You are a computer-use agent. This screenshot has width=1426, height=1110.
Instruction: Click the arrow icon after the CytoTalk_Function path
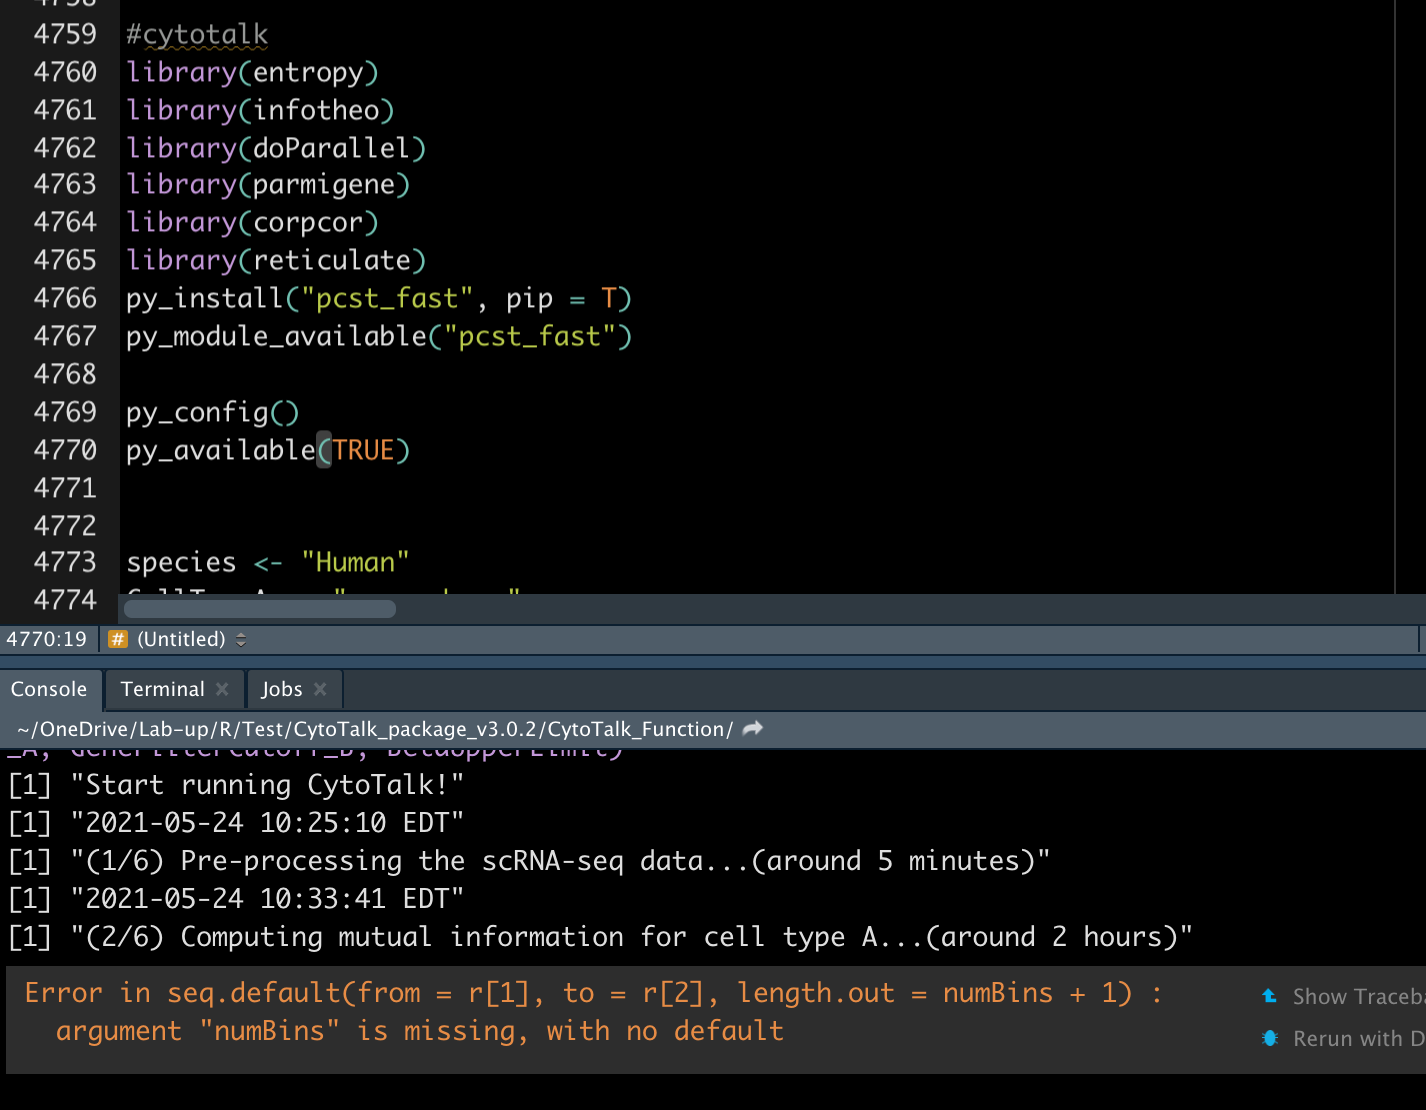752,729
